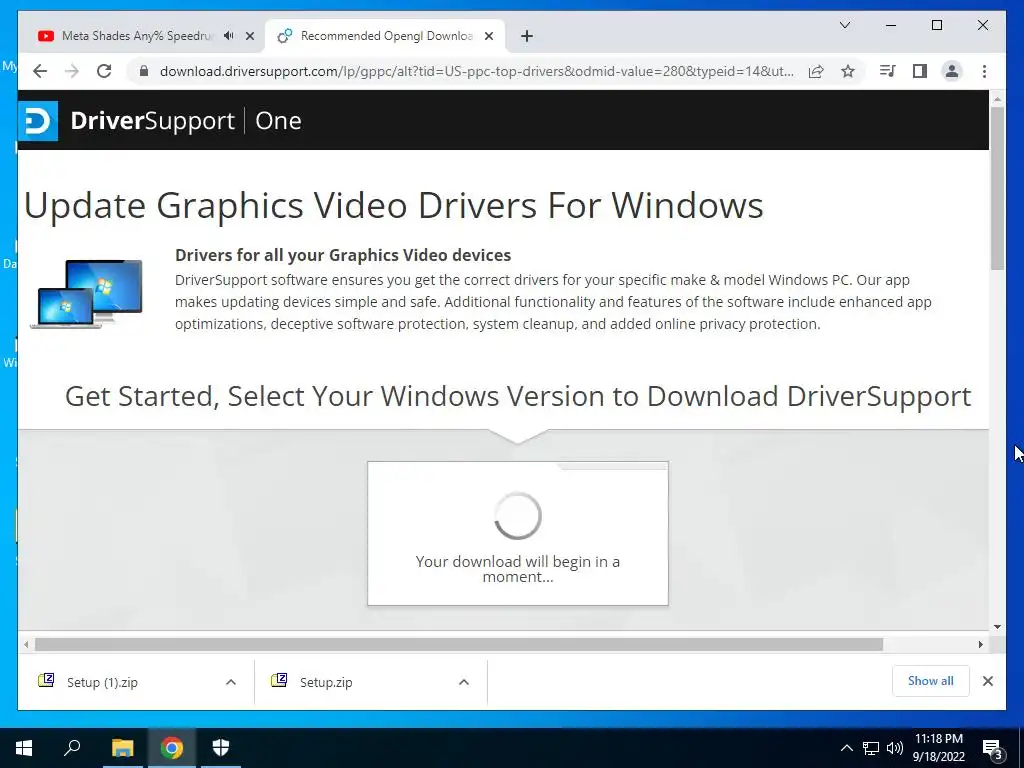Close the Meta Shades Speedrun tab
The image size is (1024, 768).
pyautogui.click(x=249, y=36)
